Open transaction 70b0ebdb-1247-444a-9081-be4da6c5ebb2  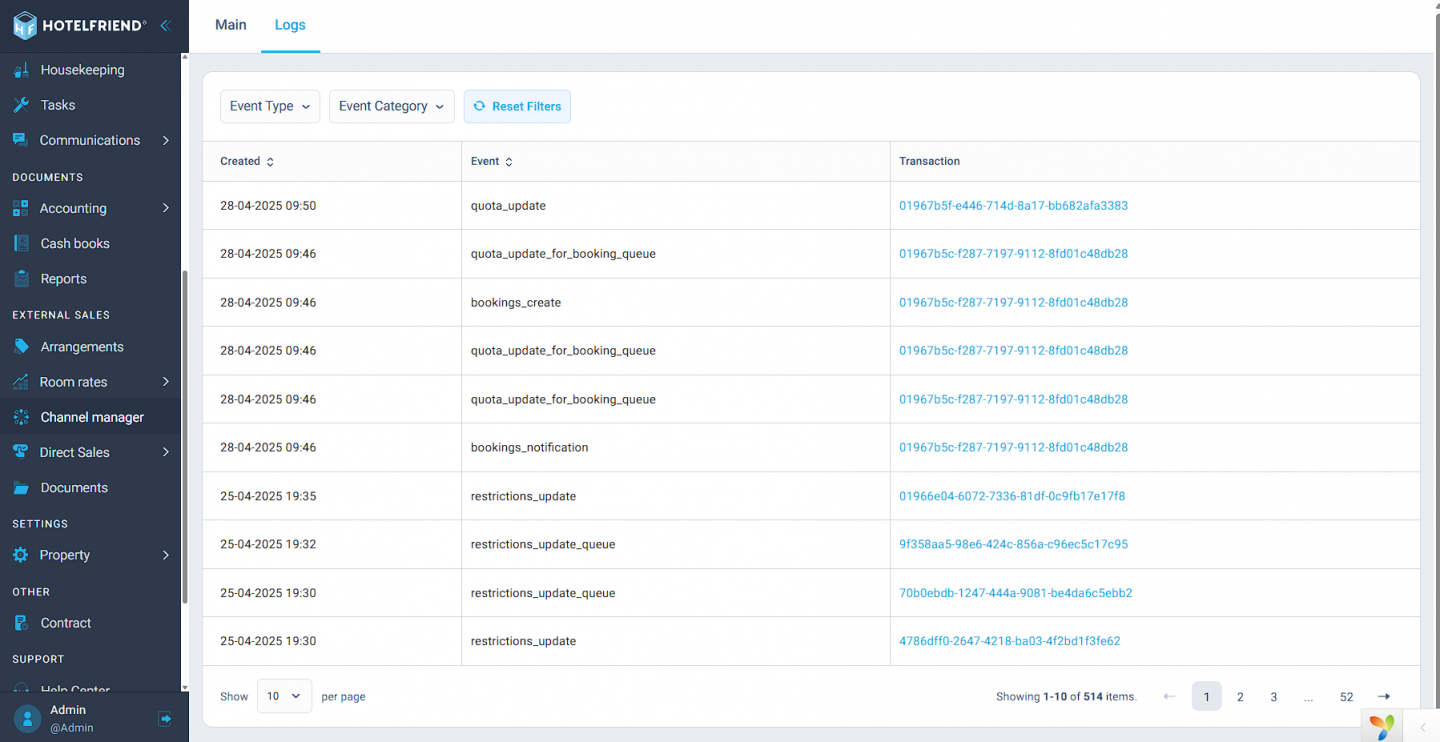pos(1015,593)
